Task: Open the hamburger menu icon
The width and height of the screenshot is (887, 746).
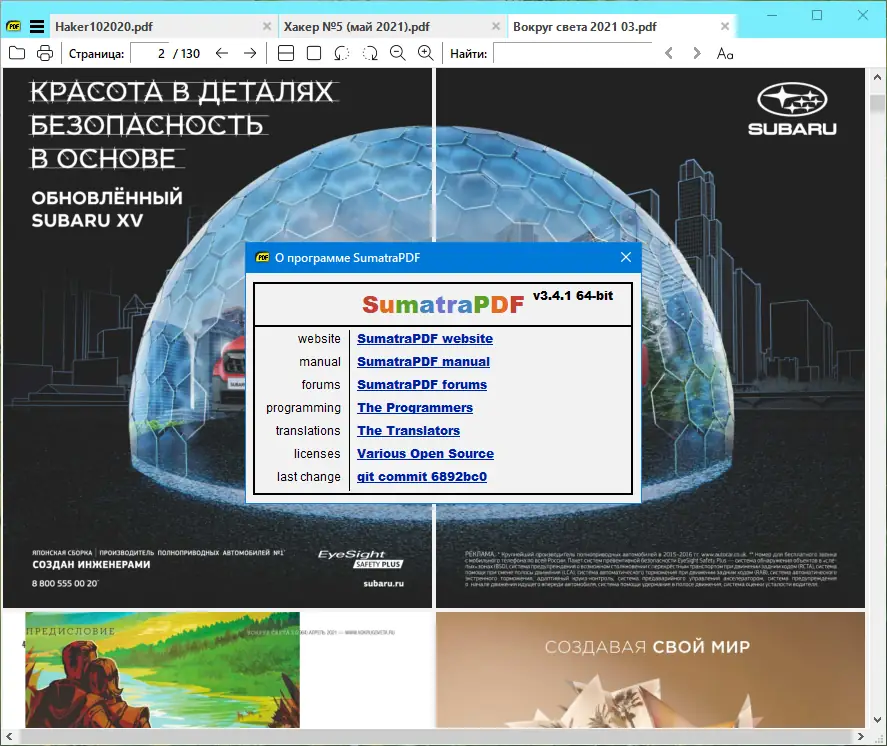Action: (37, 26)
